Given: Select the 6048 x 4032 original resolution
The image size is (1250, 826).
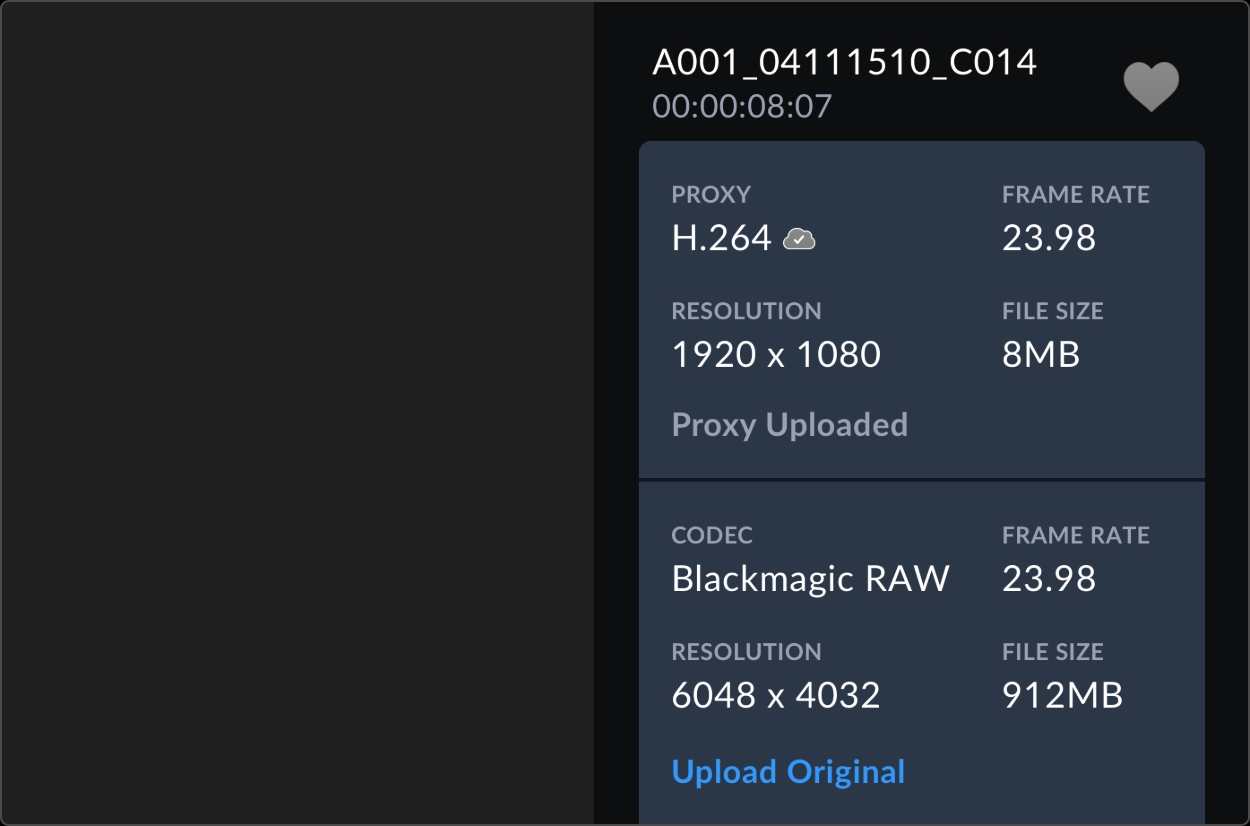Looking at the screenshot, I should (x=776, y=695).
